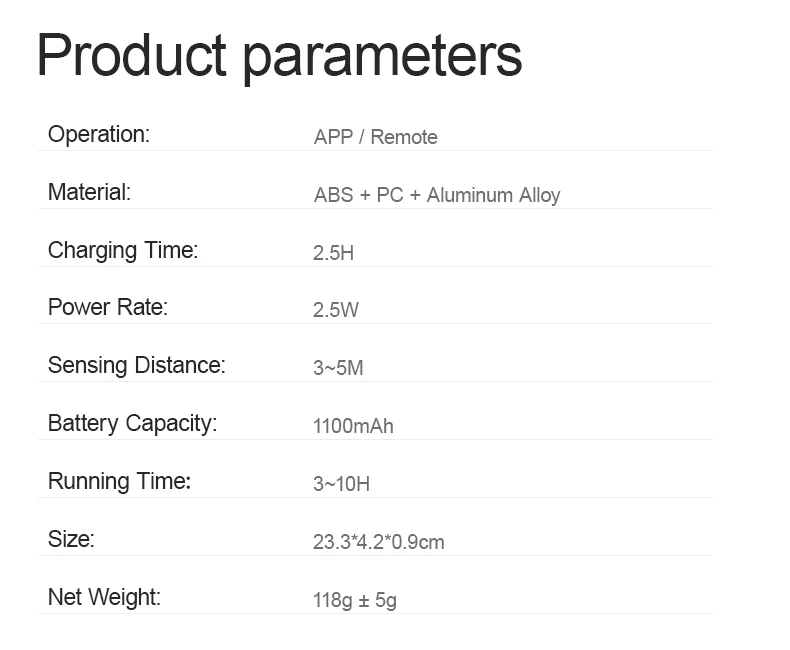
Task: Click the 118g ± 5g weight value
Action: [355, 600]
